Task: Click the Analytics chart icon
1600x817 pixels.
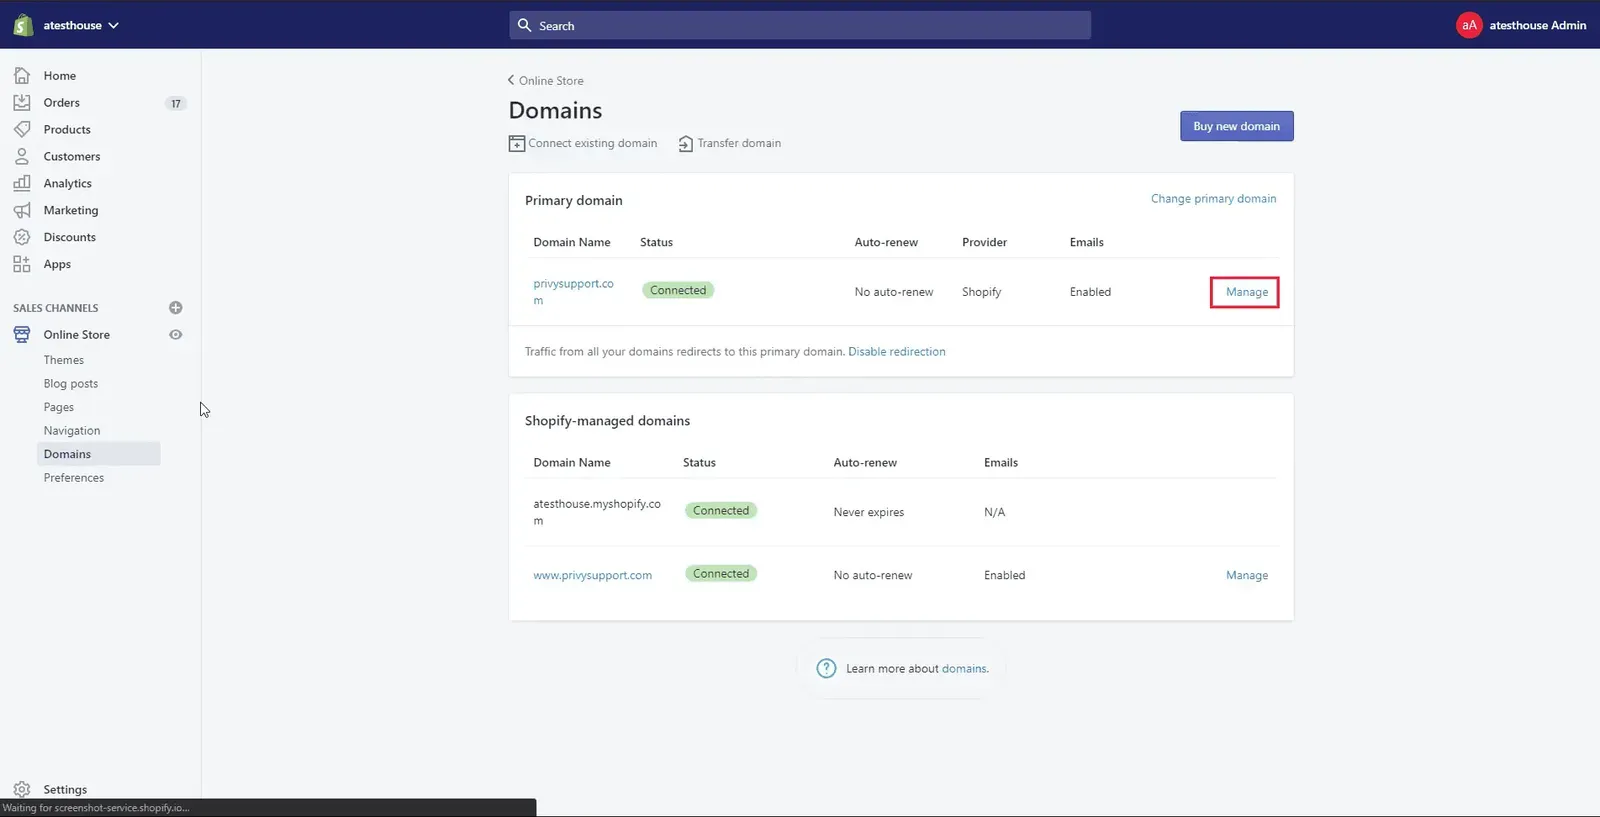Action: [x=22, y=184]
